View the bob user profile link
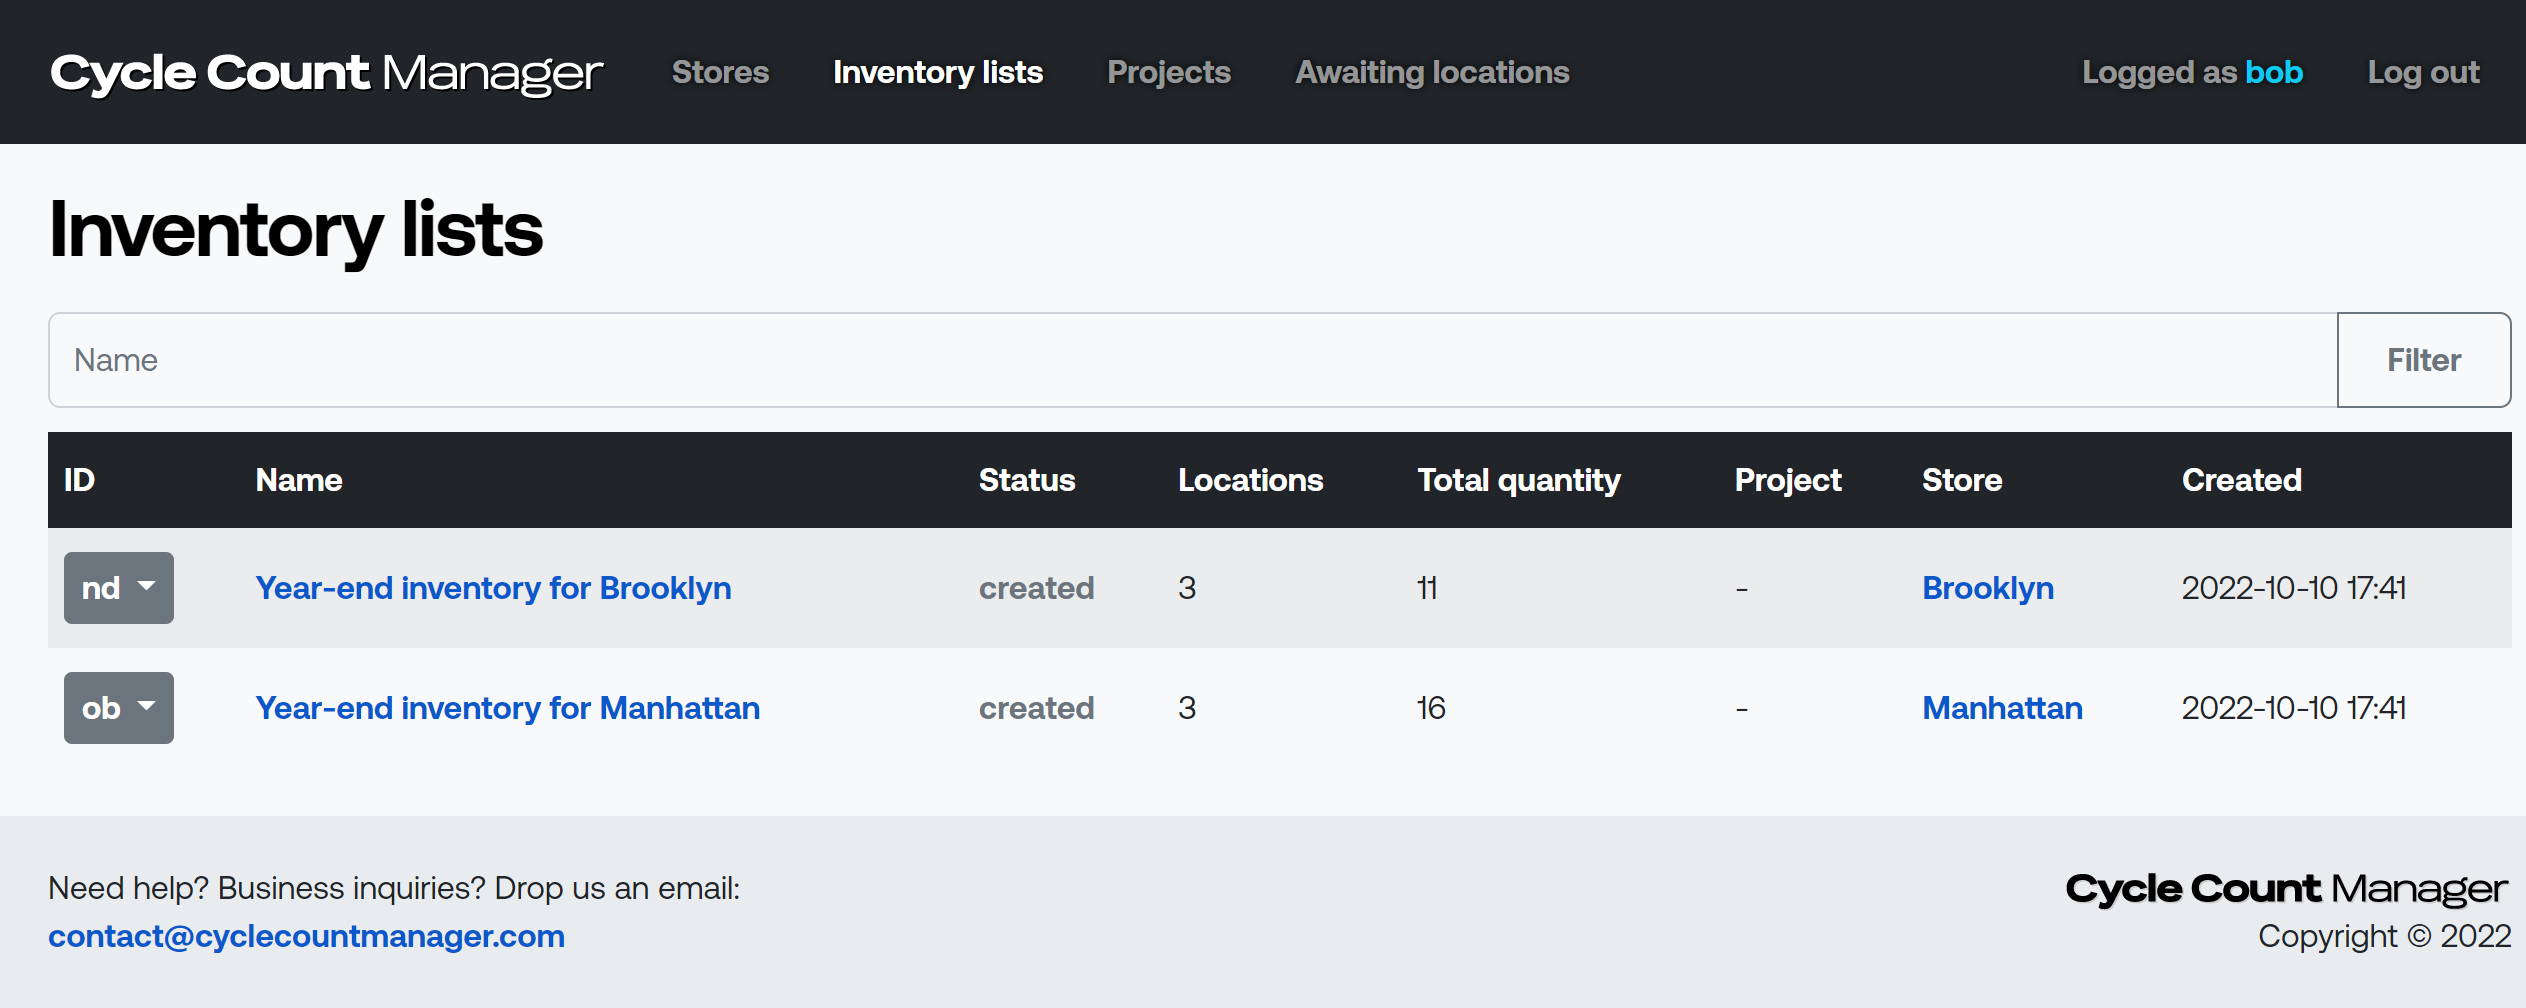This screenshot has height=1008, width=2526. click(x=2274, y=72)
